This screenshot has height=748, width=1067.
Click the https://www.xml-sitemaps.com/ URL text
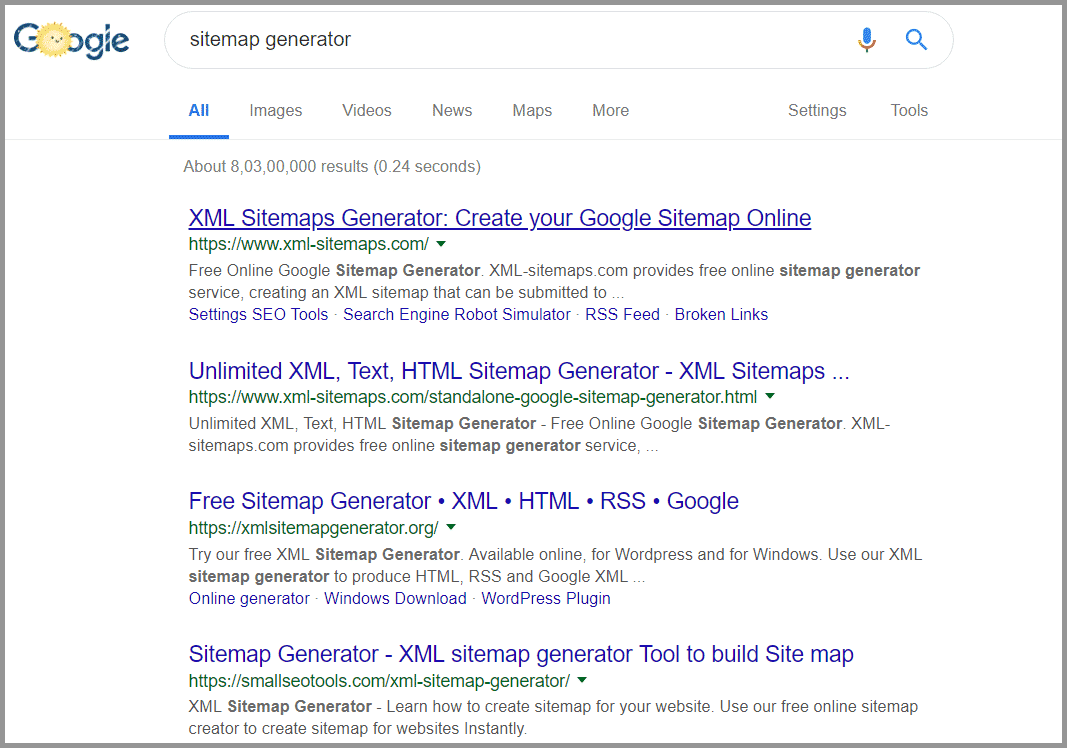(308, 244)
